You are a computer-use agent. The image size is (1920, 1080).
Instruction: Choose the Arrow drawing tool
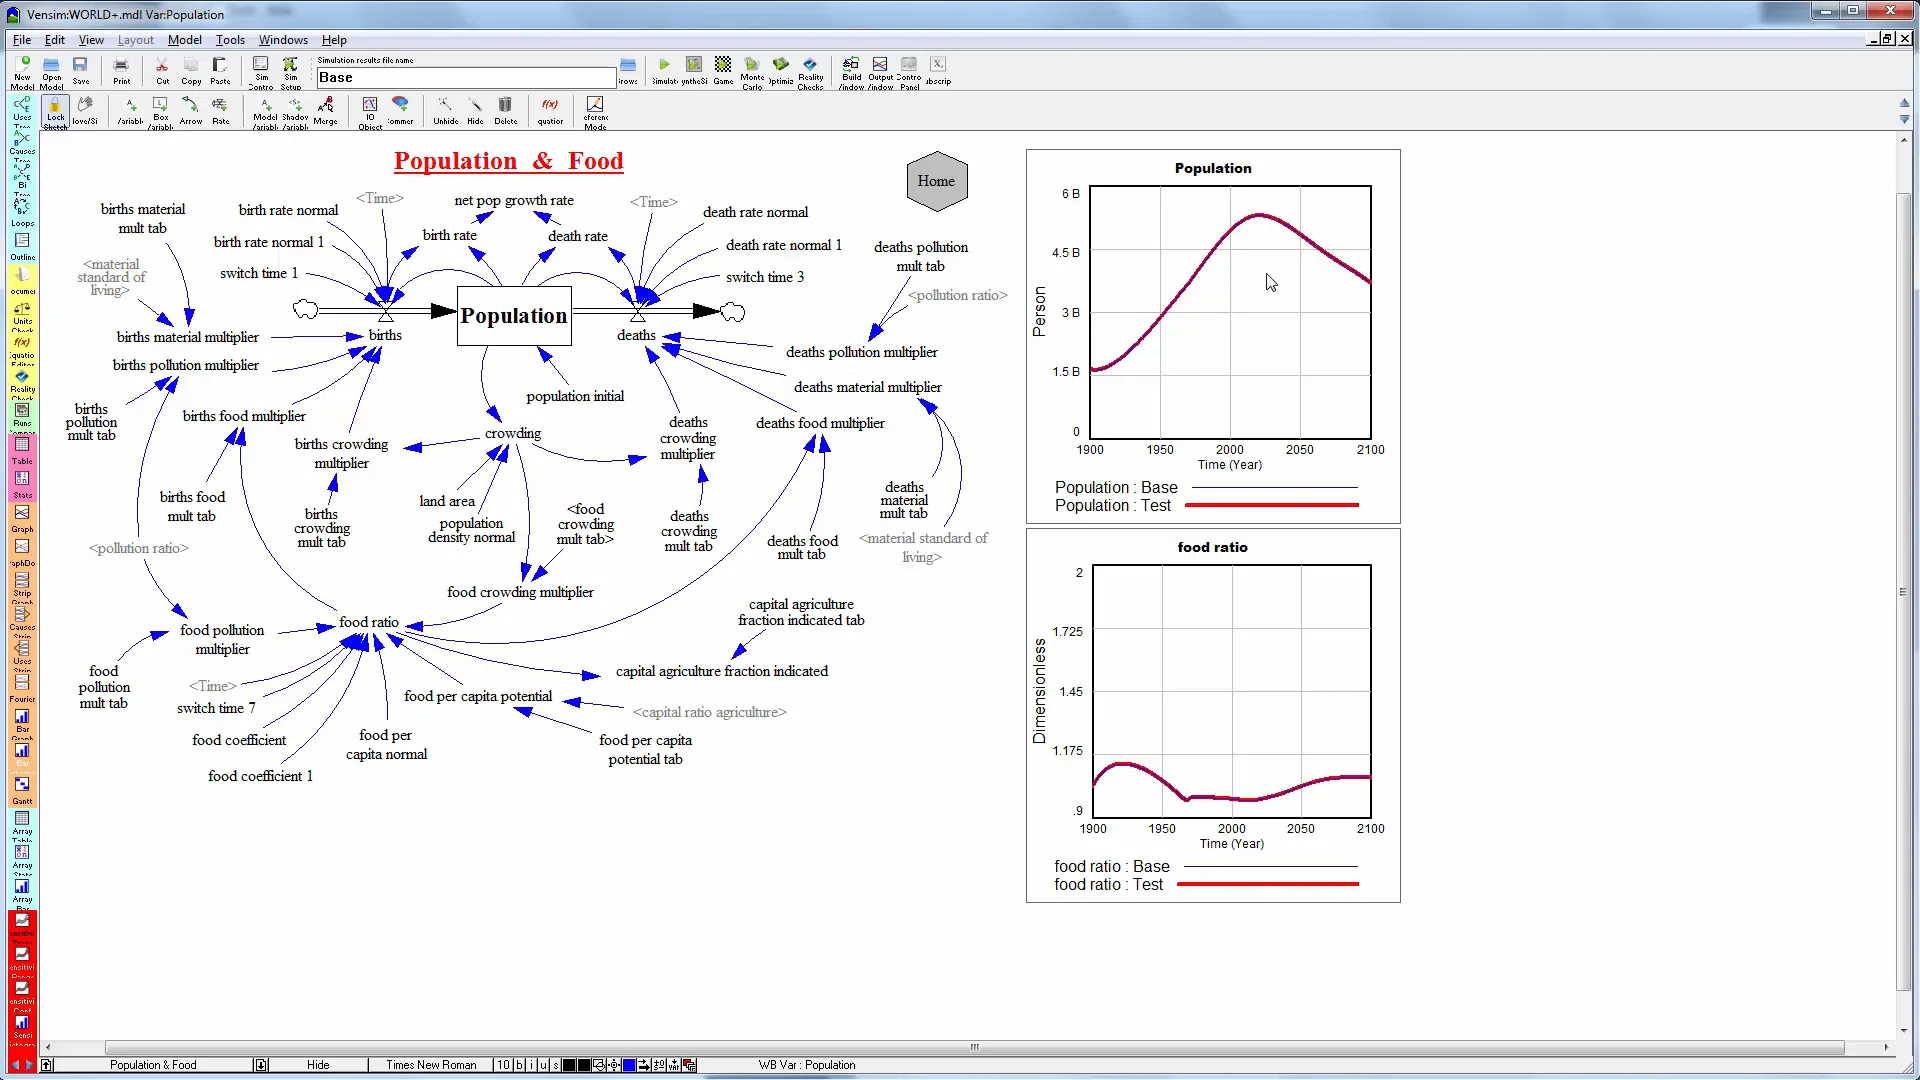[190, 110]
